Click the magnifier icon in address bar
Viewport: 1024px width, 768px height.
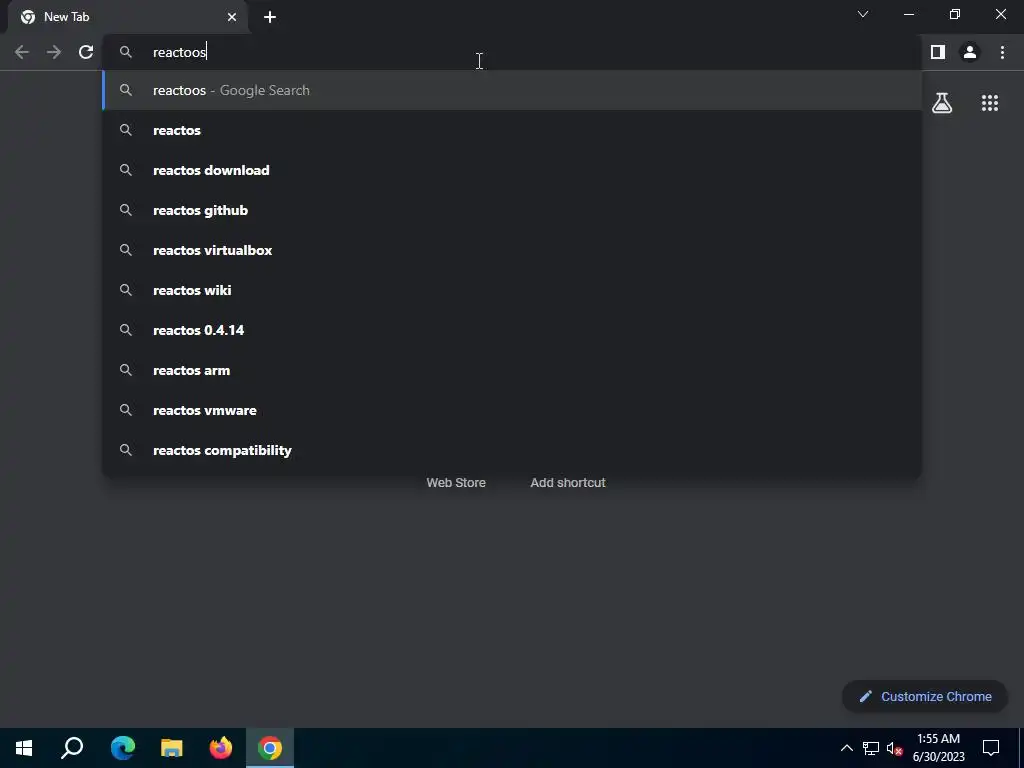126,52
